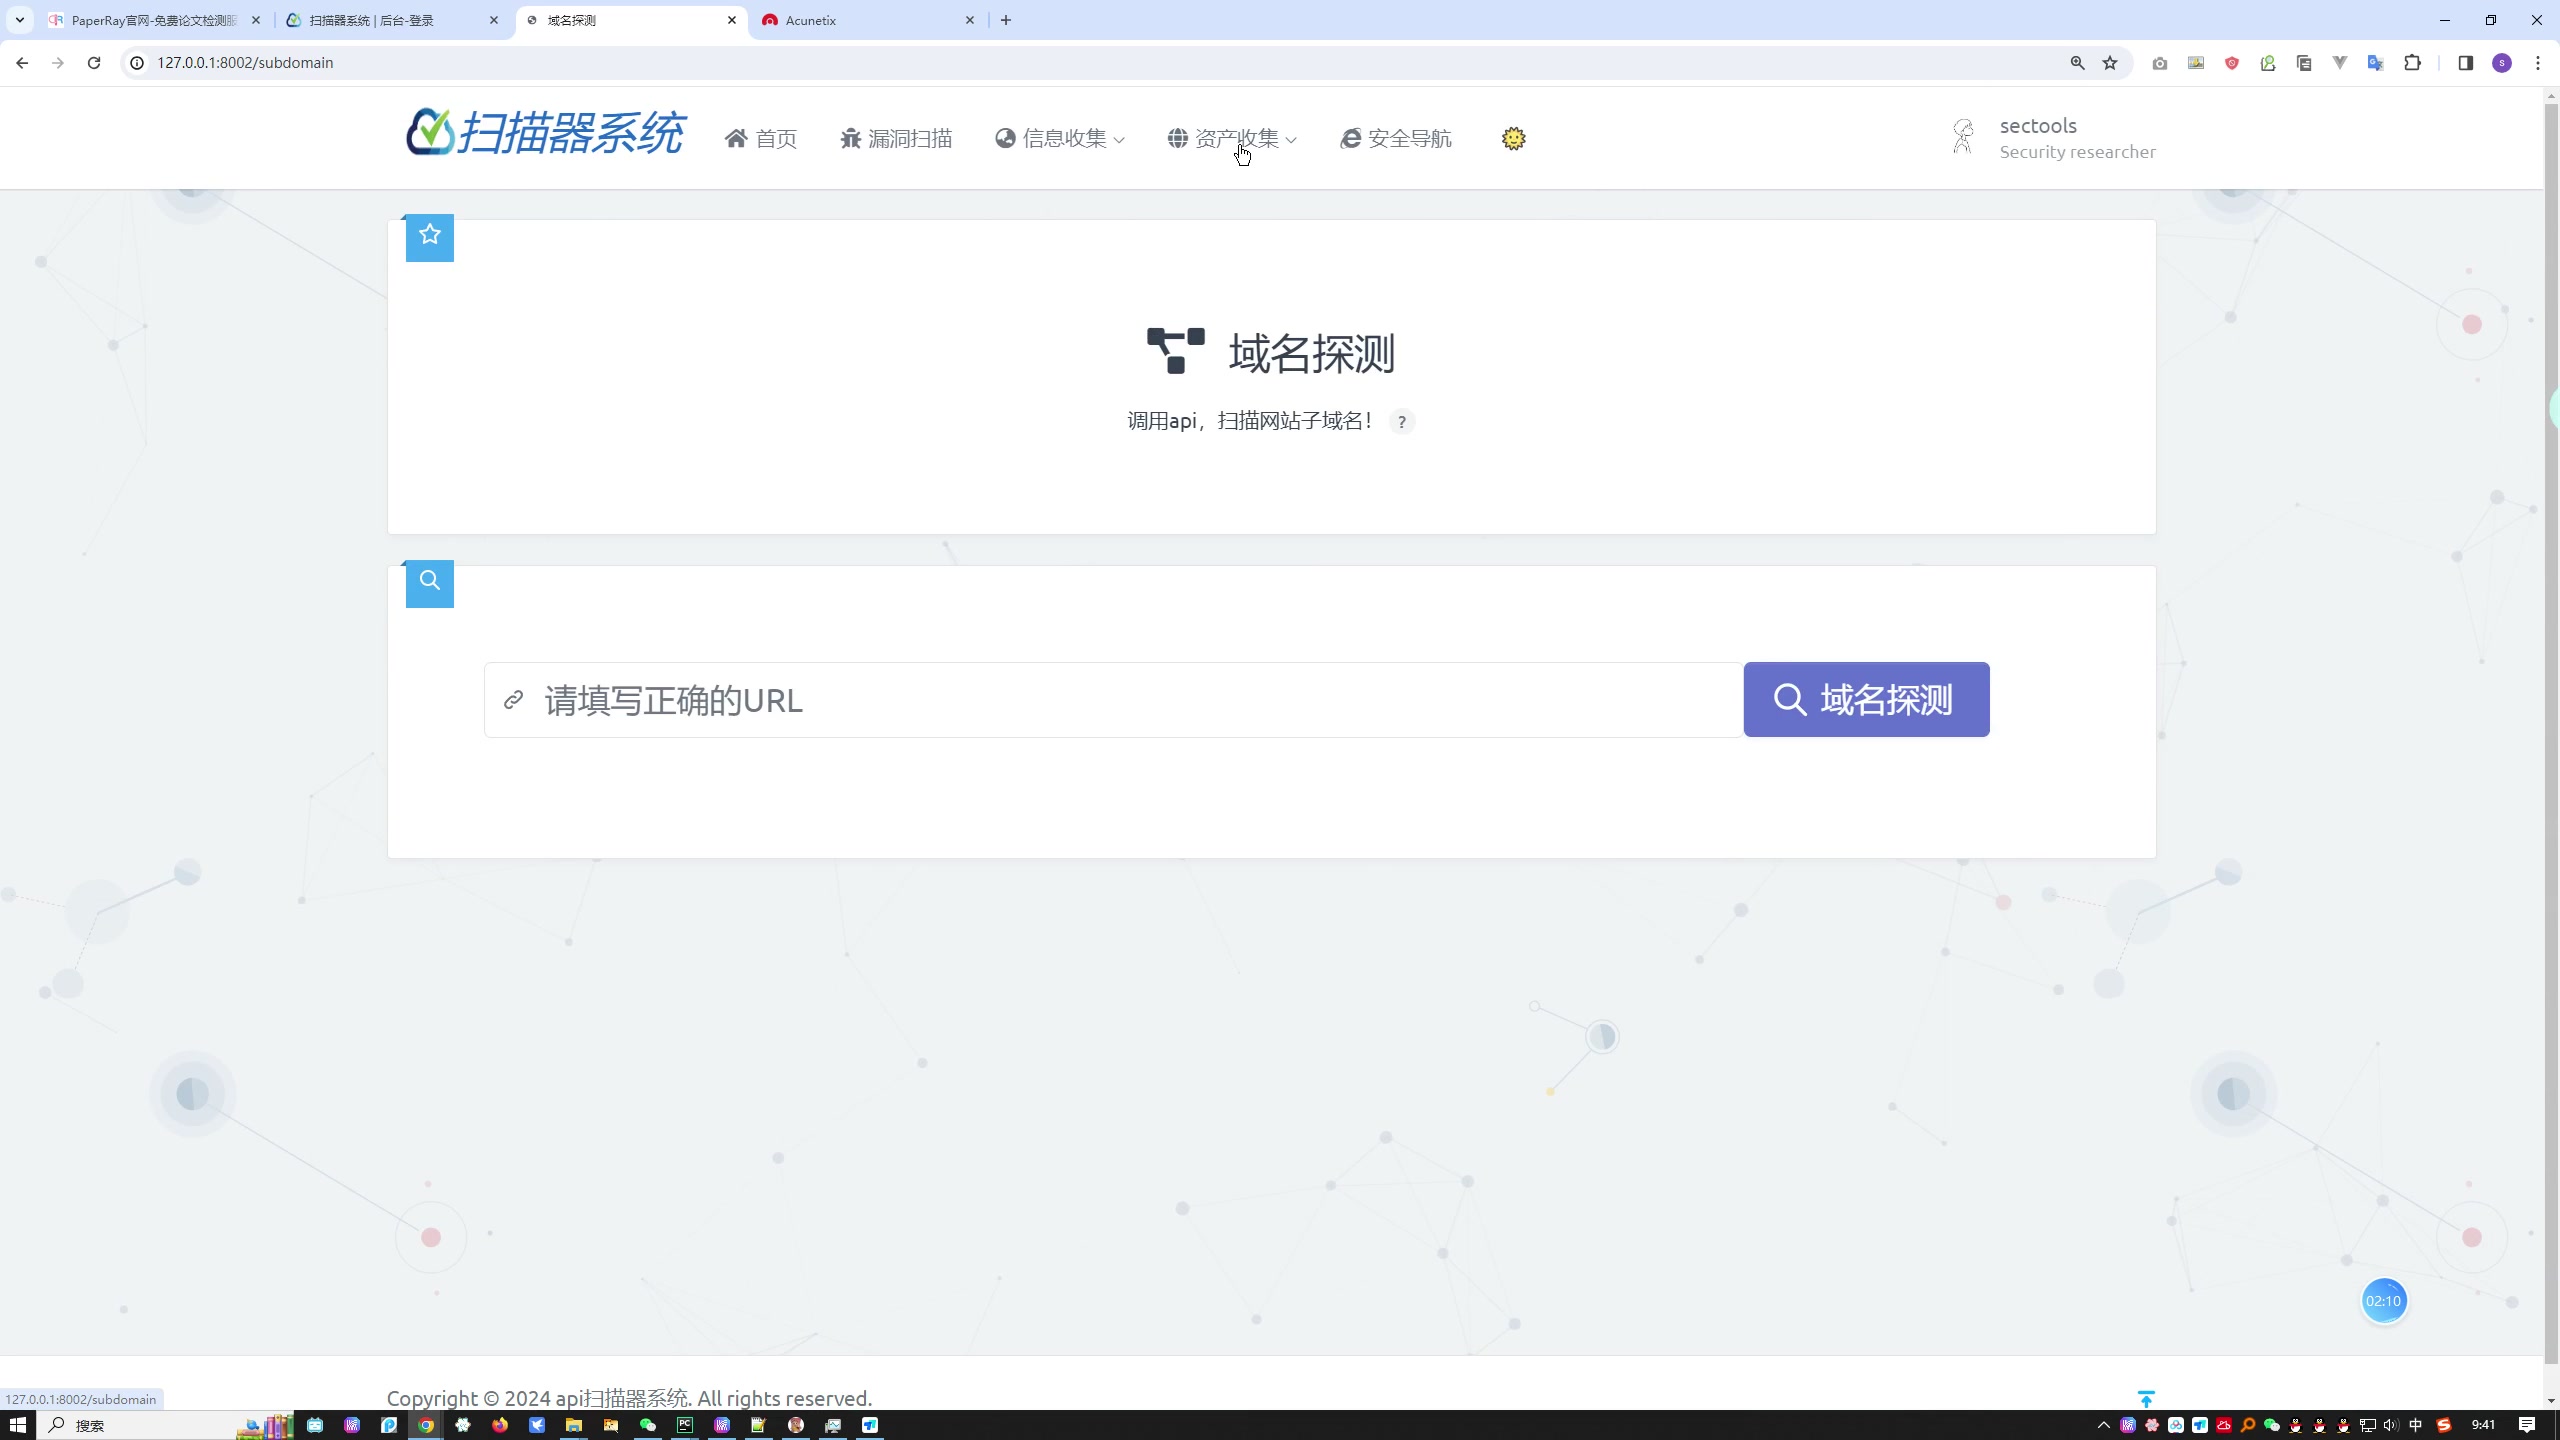This screenshot has width=2560, height=1440.
Task: Switch to the Acunetix browser tab
Action: (x=868, y=20)
